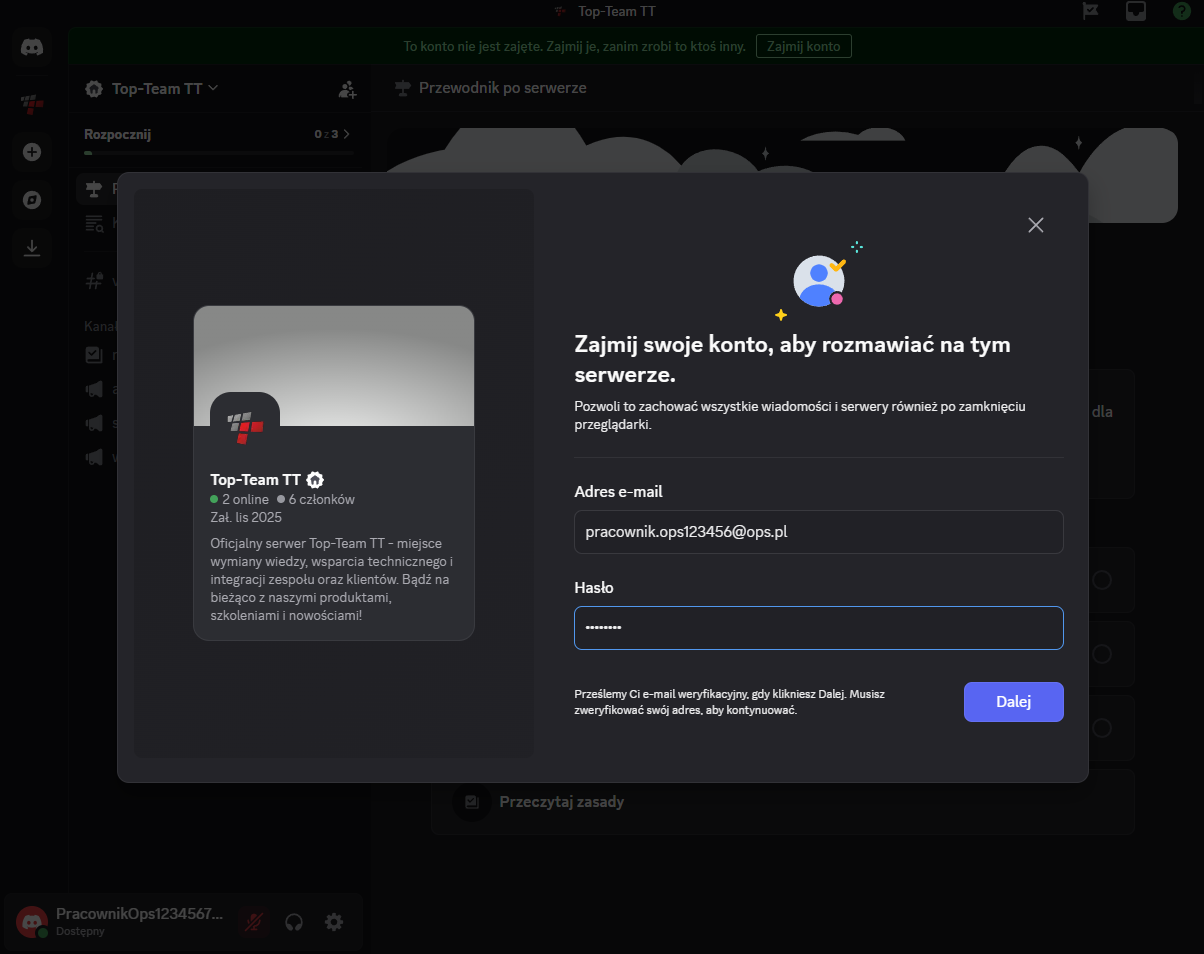Click the account avatar illustration in dialog
1204x954 pixels.
pos(819,281)
